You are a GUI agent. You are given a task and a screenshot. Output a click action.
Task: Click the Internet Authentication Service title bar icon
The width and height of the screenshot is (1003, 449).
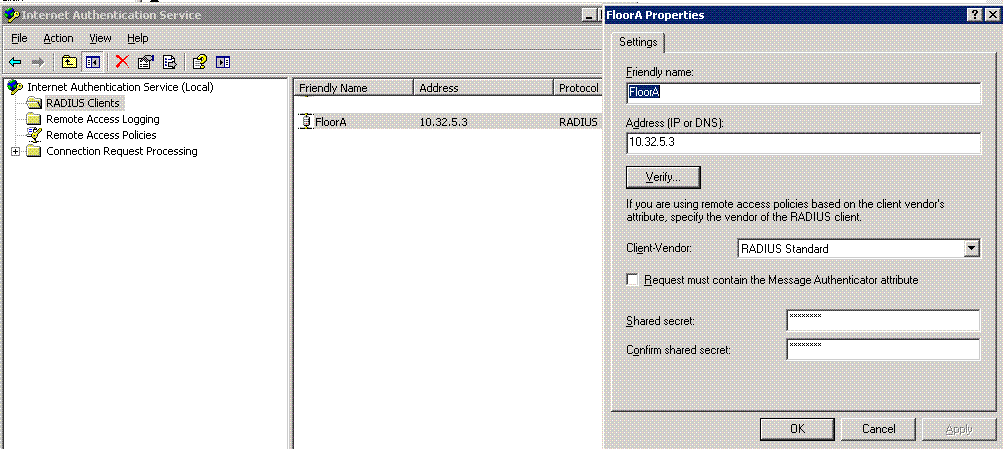13,15
